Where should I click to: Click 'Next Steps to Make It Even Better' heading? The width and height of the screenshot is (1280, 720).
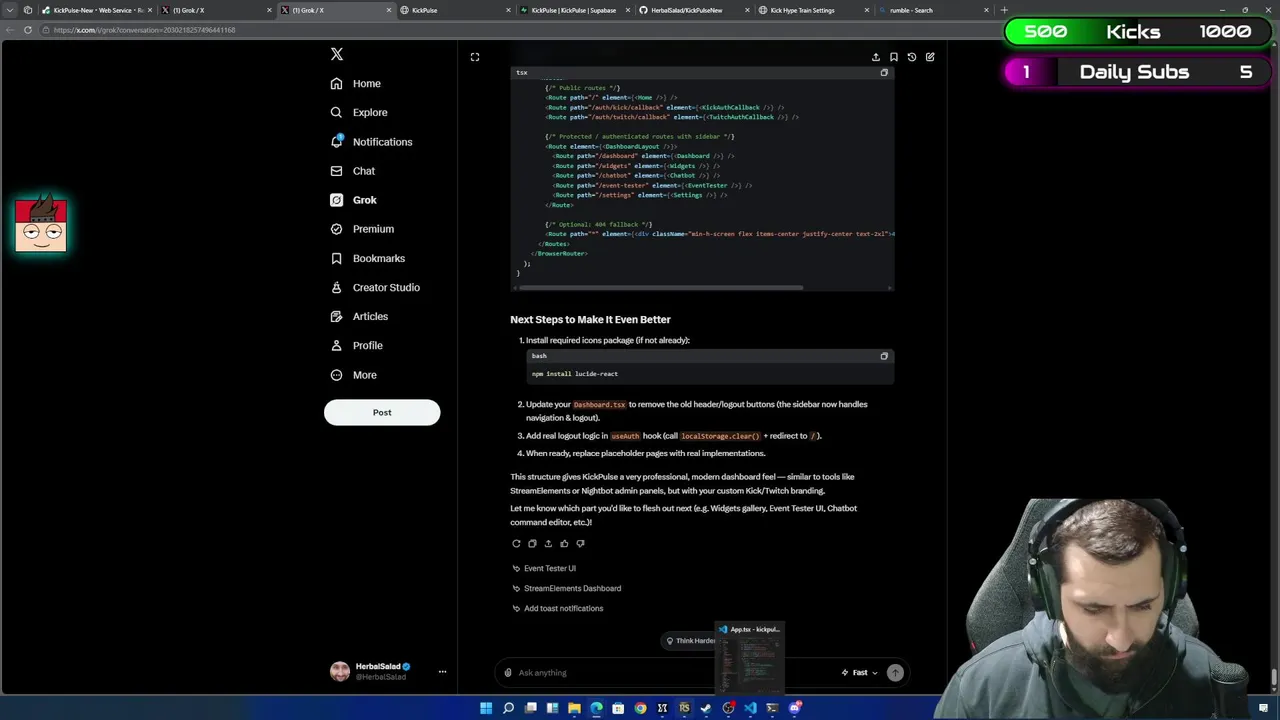click(x=590, y=319)
